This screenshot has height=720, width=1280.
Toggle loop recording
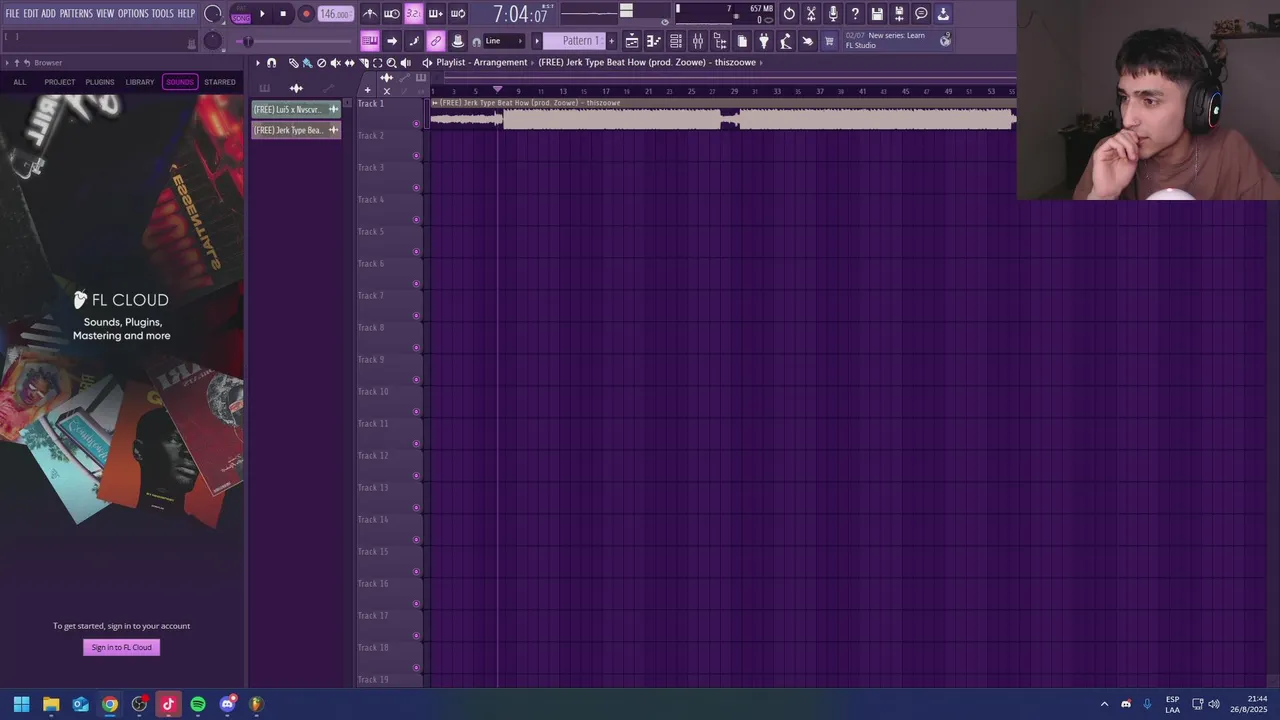point(458,14)
